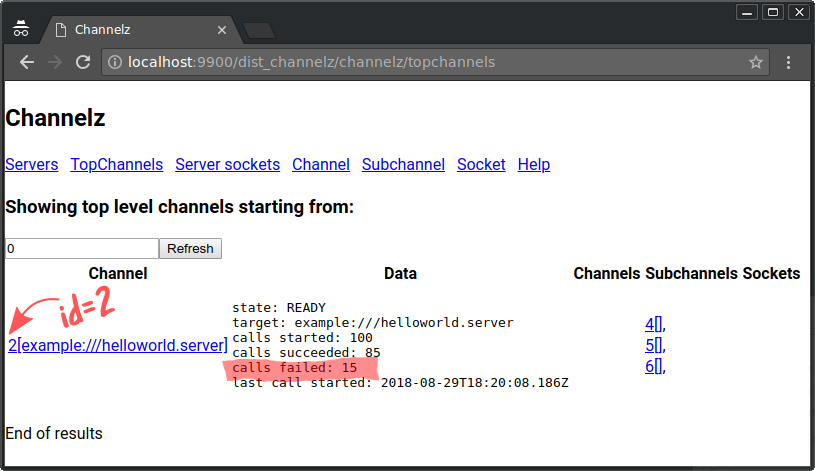Viewport: 815px width, 471px height.
Task: Navigate to the Channel page
Action: tap(320, 164)
